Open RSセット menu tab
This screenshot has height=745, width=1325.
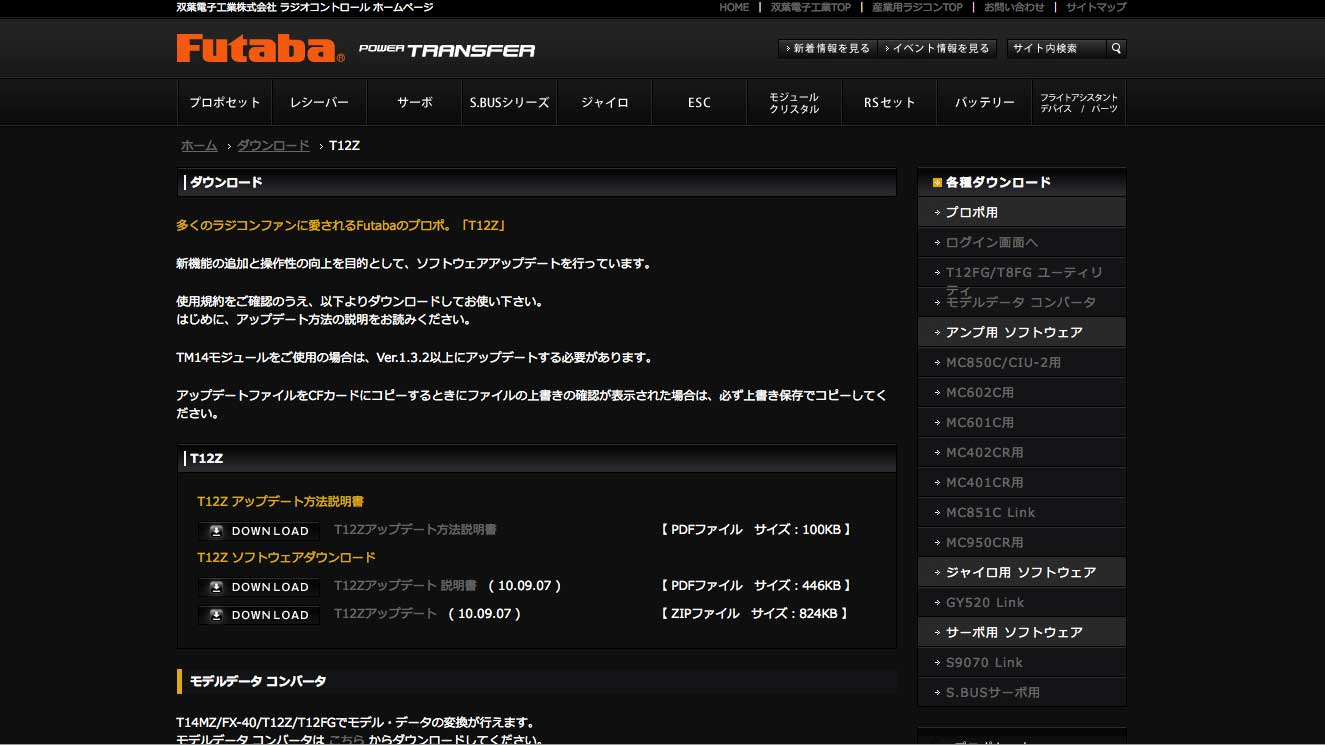coord(889,102)
